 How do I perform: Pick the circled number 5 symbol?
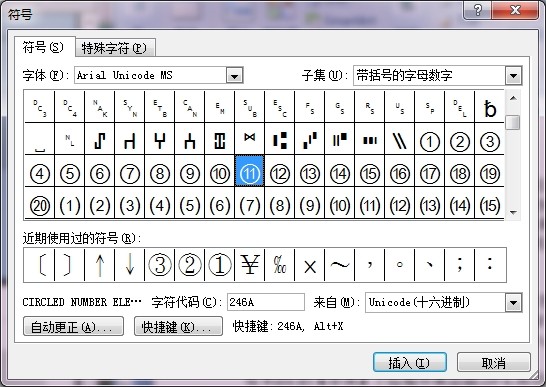tap(70, 173)
